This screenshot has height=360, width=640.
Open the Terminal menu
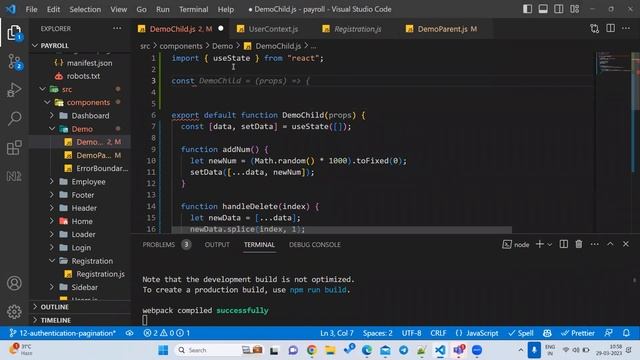[193, 9]
